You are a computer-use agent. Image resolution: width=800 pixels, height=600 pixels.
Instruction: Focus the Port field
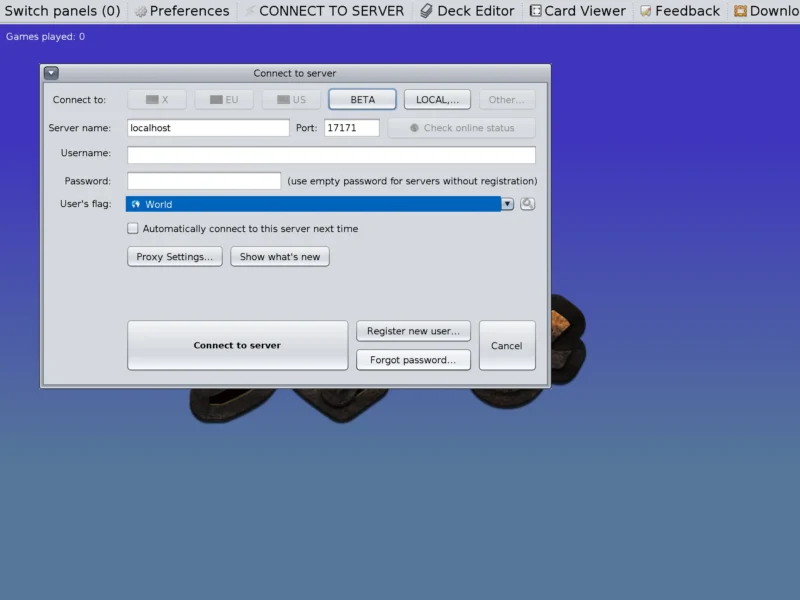click(x=352, y=128)
